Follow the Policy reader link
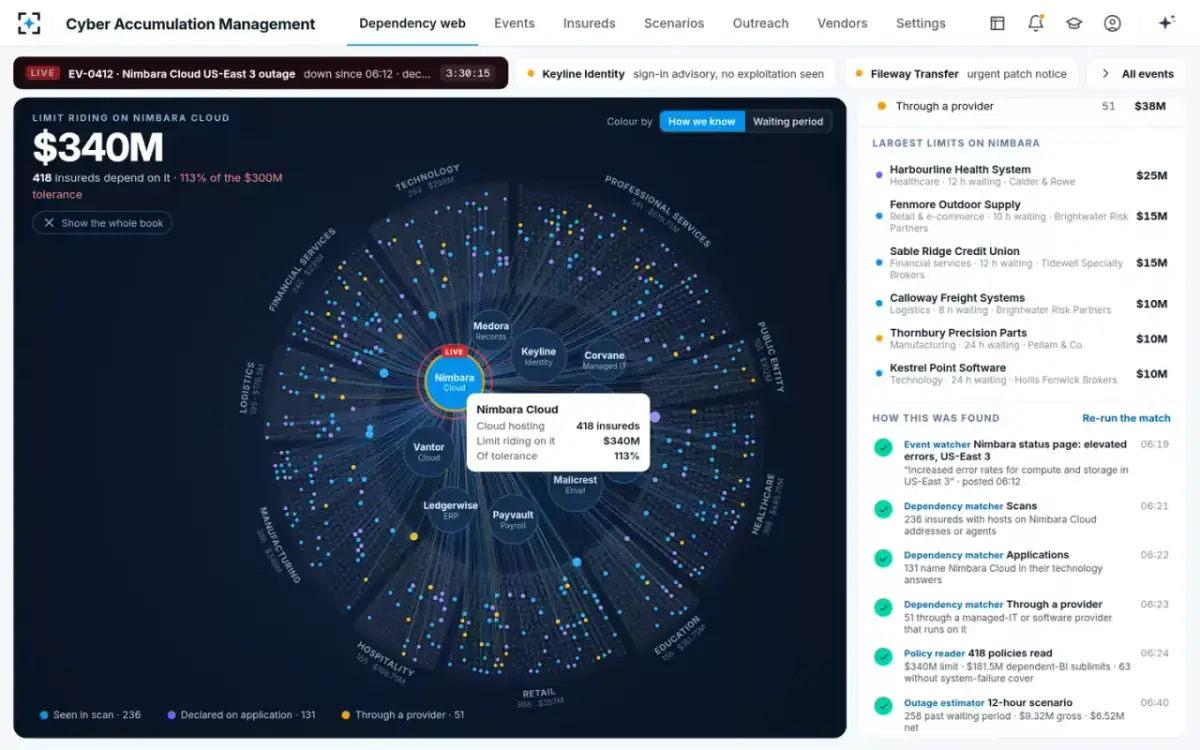The image size is (1200, 750). (x=934, y=653)
